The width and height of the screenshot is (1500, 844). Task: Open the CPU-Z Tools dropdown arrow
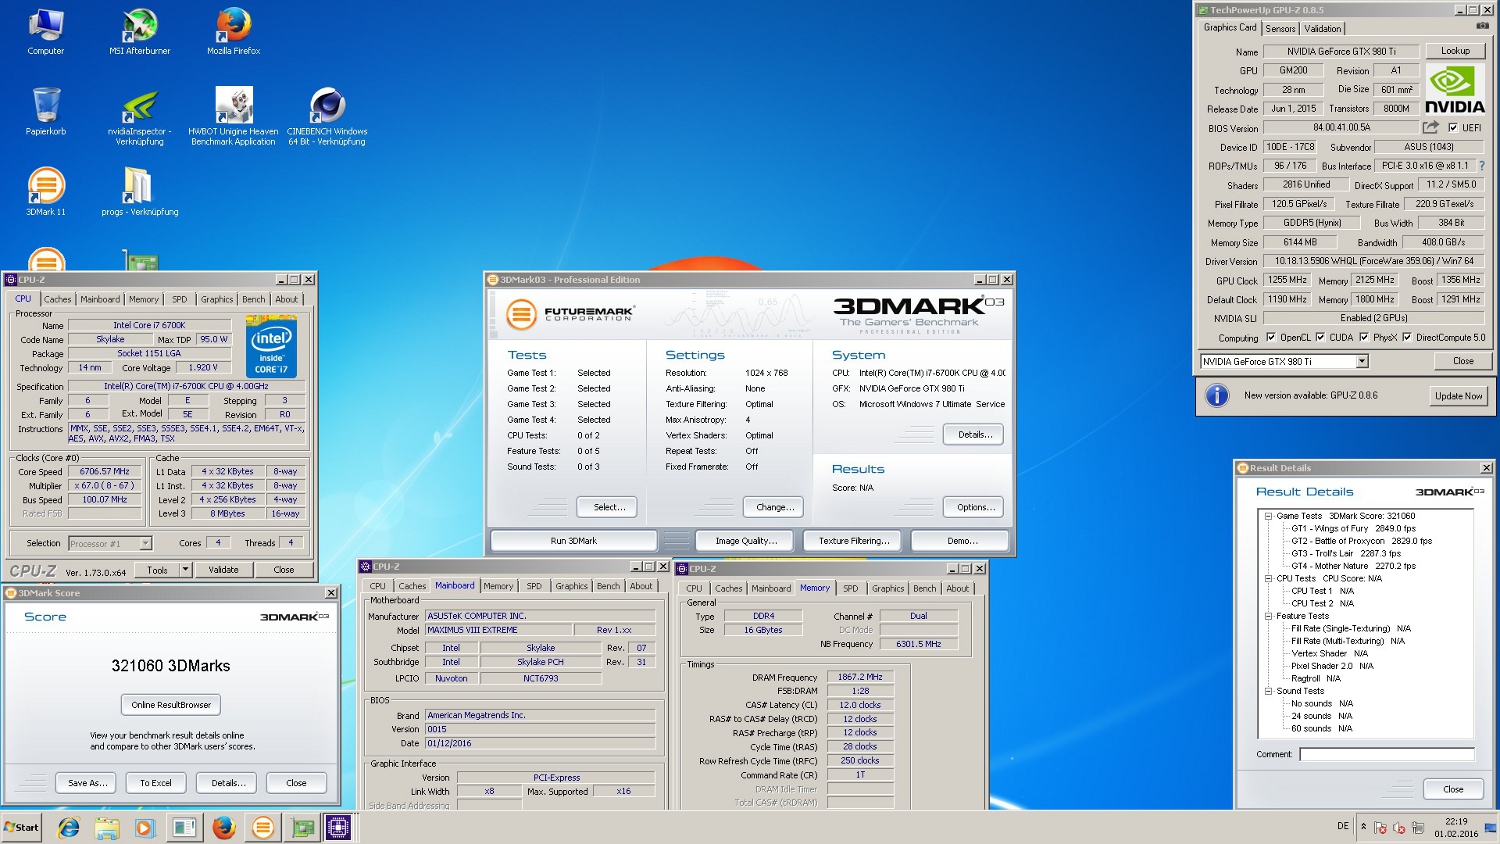click(185, 569)
